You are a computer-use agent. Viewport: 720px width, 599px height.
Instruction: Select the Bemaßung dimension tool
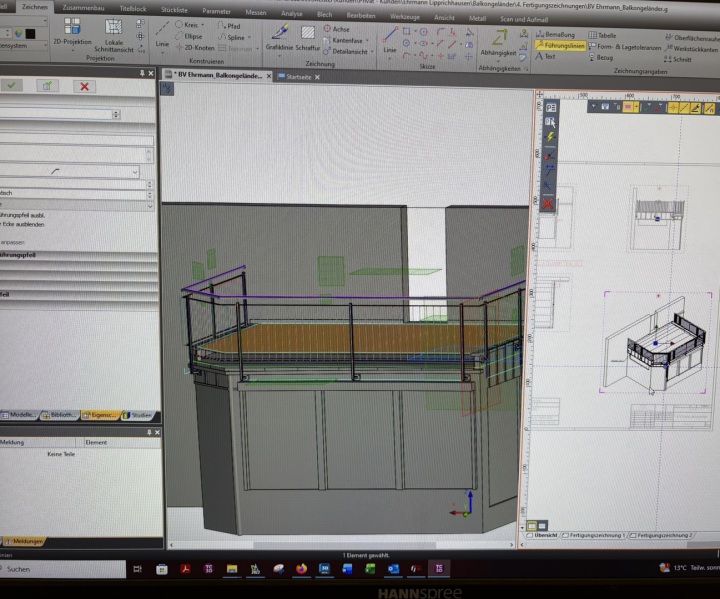(556, 34)
